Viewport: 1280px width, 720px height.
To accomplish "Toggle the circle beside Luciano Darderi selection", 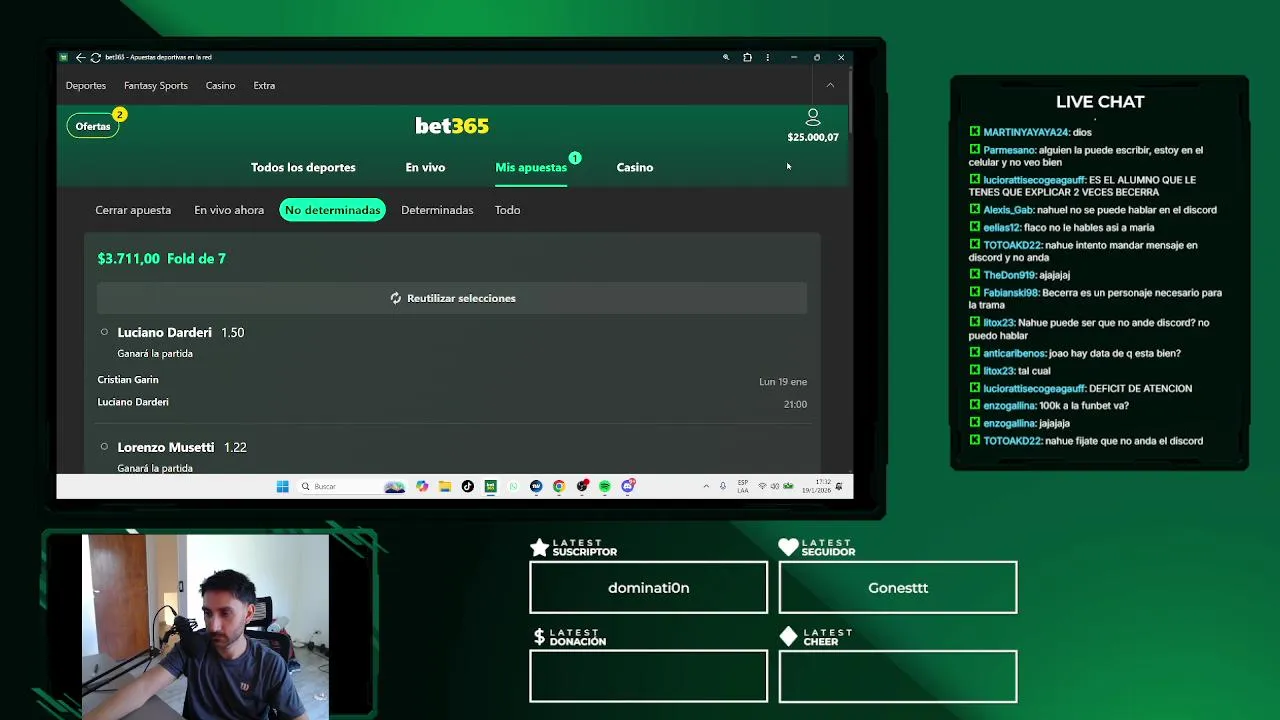I will [104, 332].
